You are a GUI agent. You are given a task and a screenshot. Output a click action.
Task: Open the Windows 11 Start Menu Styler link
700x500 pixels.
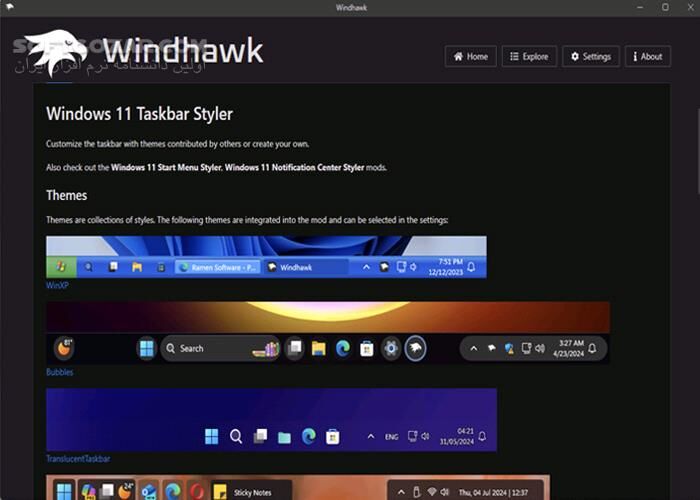[x=166, y=167]
